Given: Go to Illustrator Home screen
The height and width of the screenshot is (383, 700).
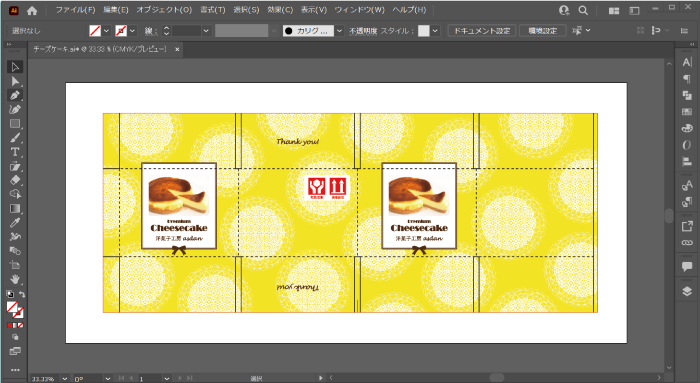Looking at the screenshot, I should point(32,10).
